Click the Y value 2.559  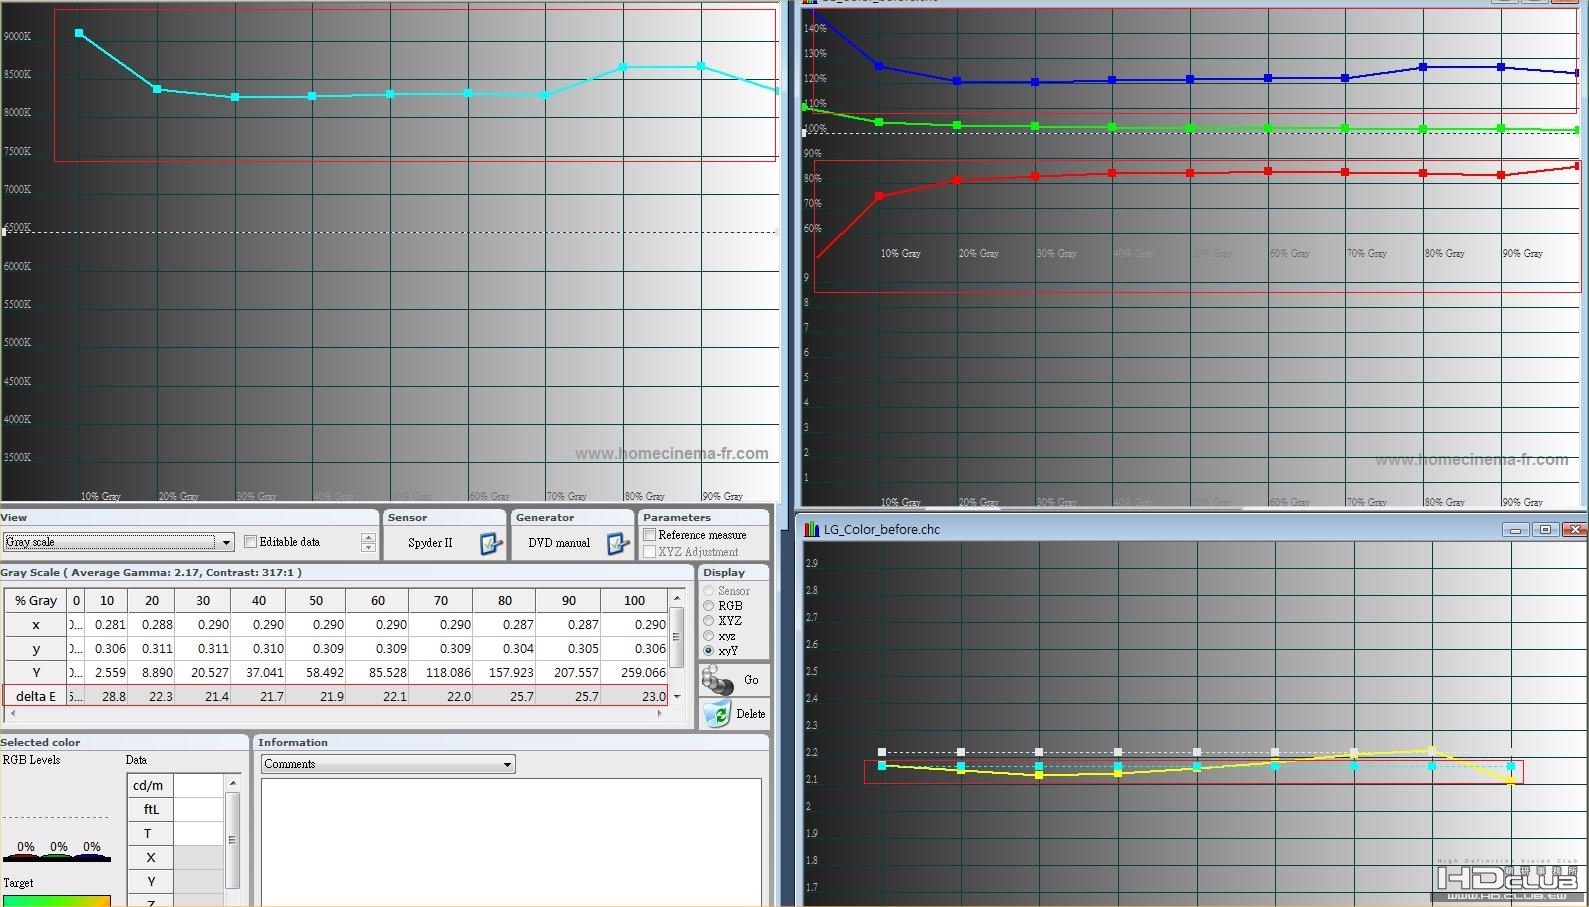click(x=110, y=673)
